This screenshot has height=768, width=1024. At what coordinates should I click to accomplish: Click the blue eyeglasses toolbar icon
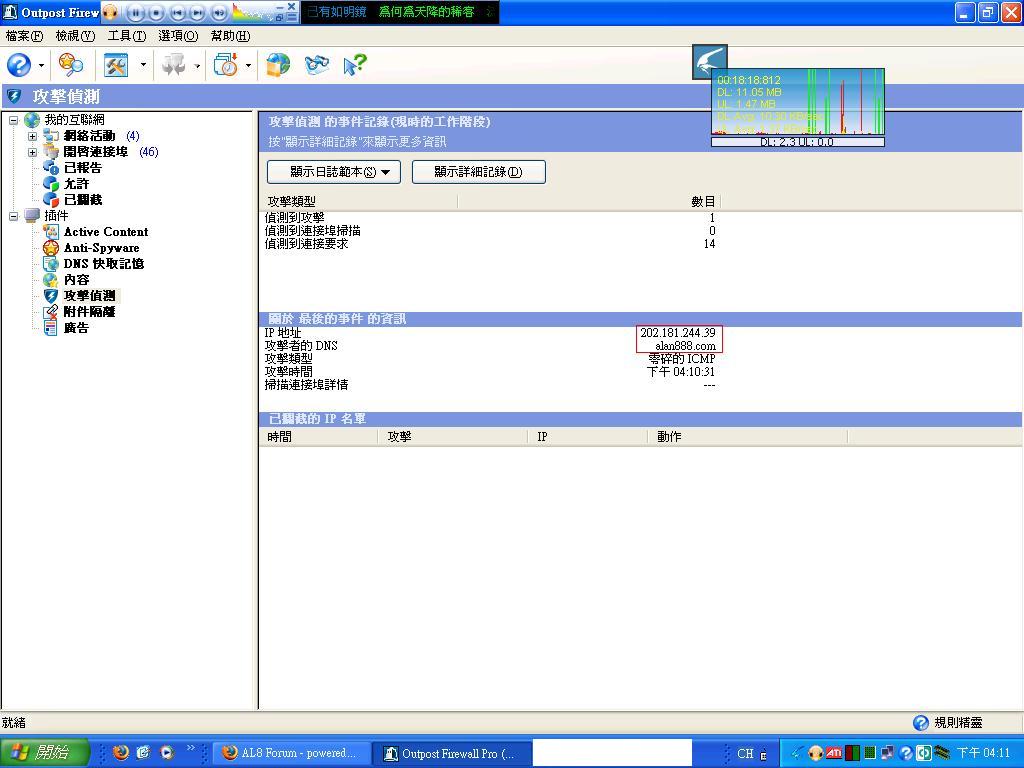click(x=317, y=65)
